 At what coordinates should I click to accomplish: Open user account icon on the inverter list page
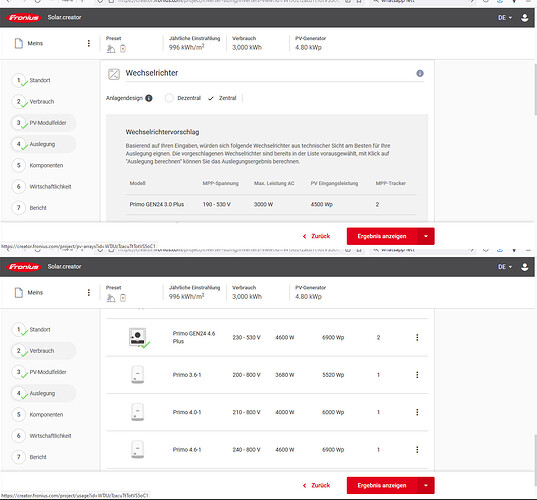(x=524, y=267)
